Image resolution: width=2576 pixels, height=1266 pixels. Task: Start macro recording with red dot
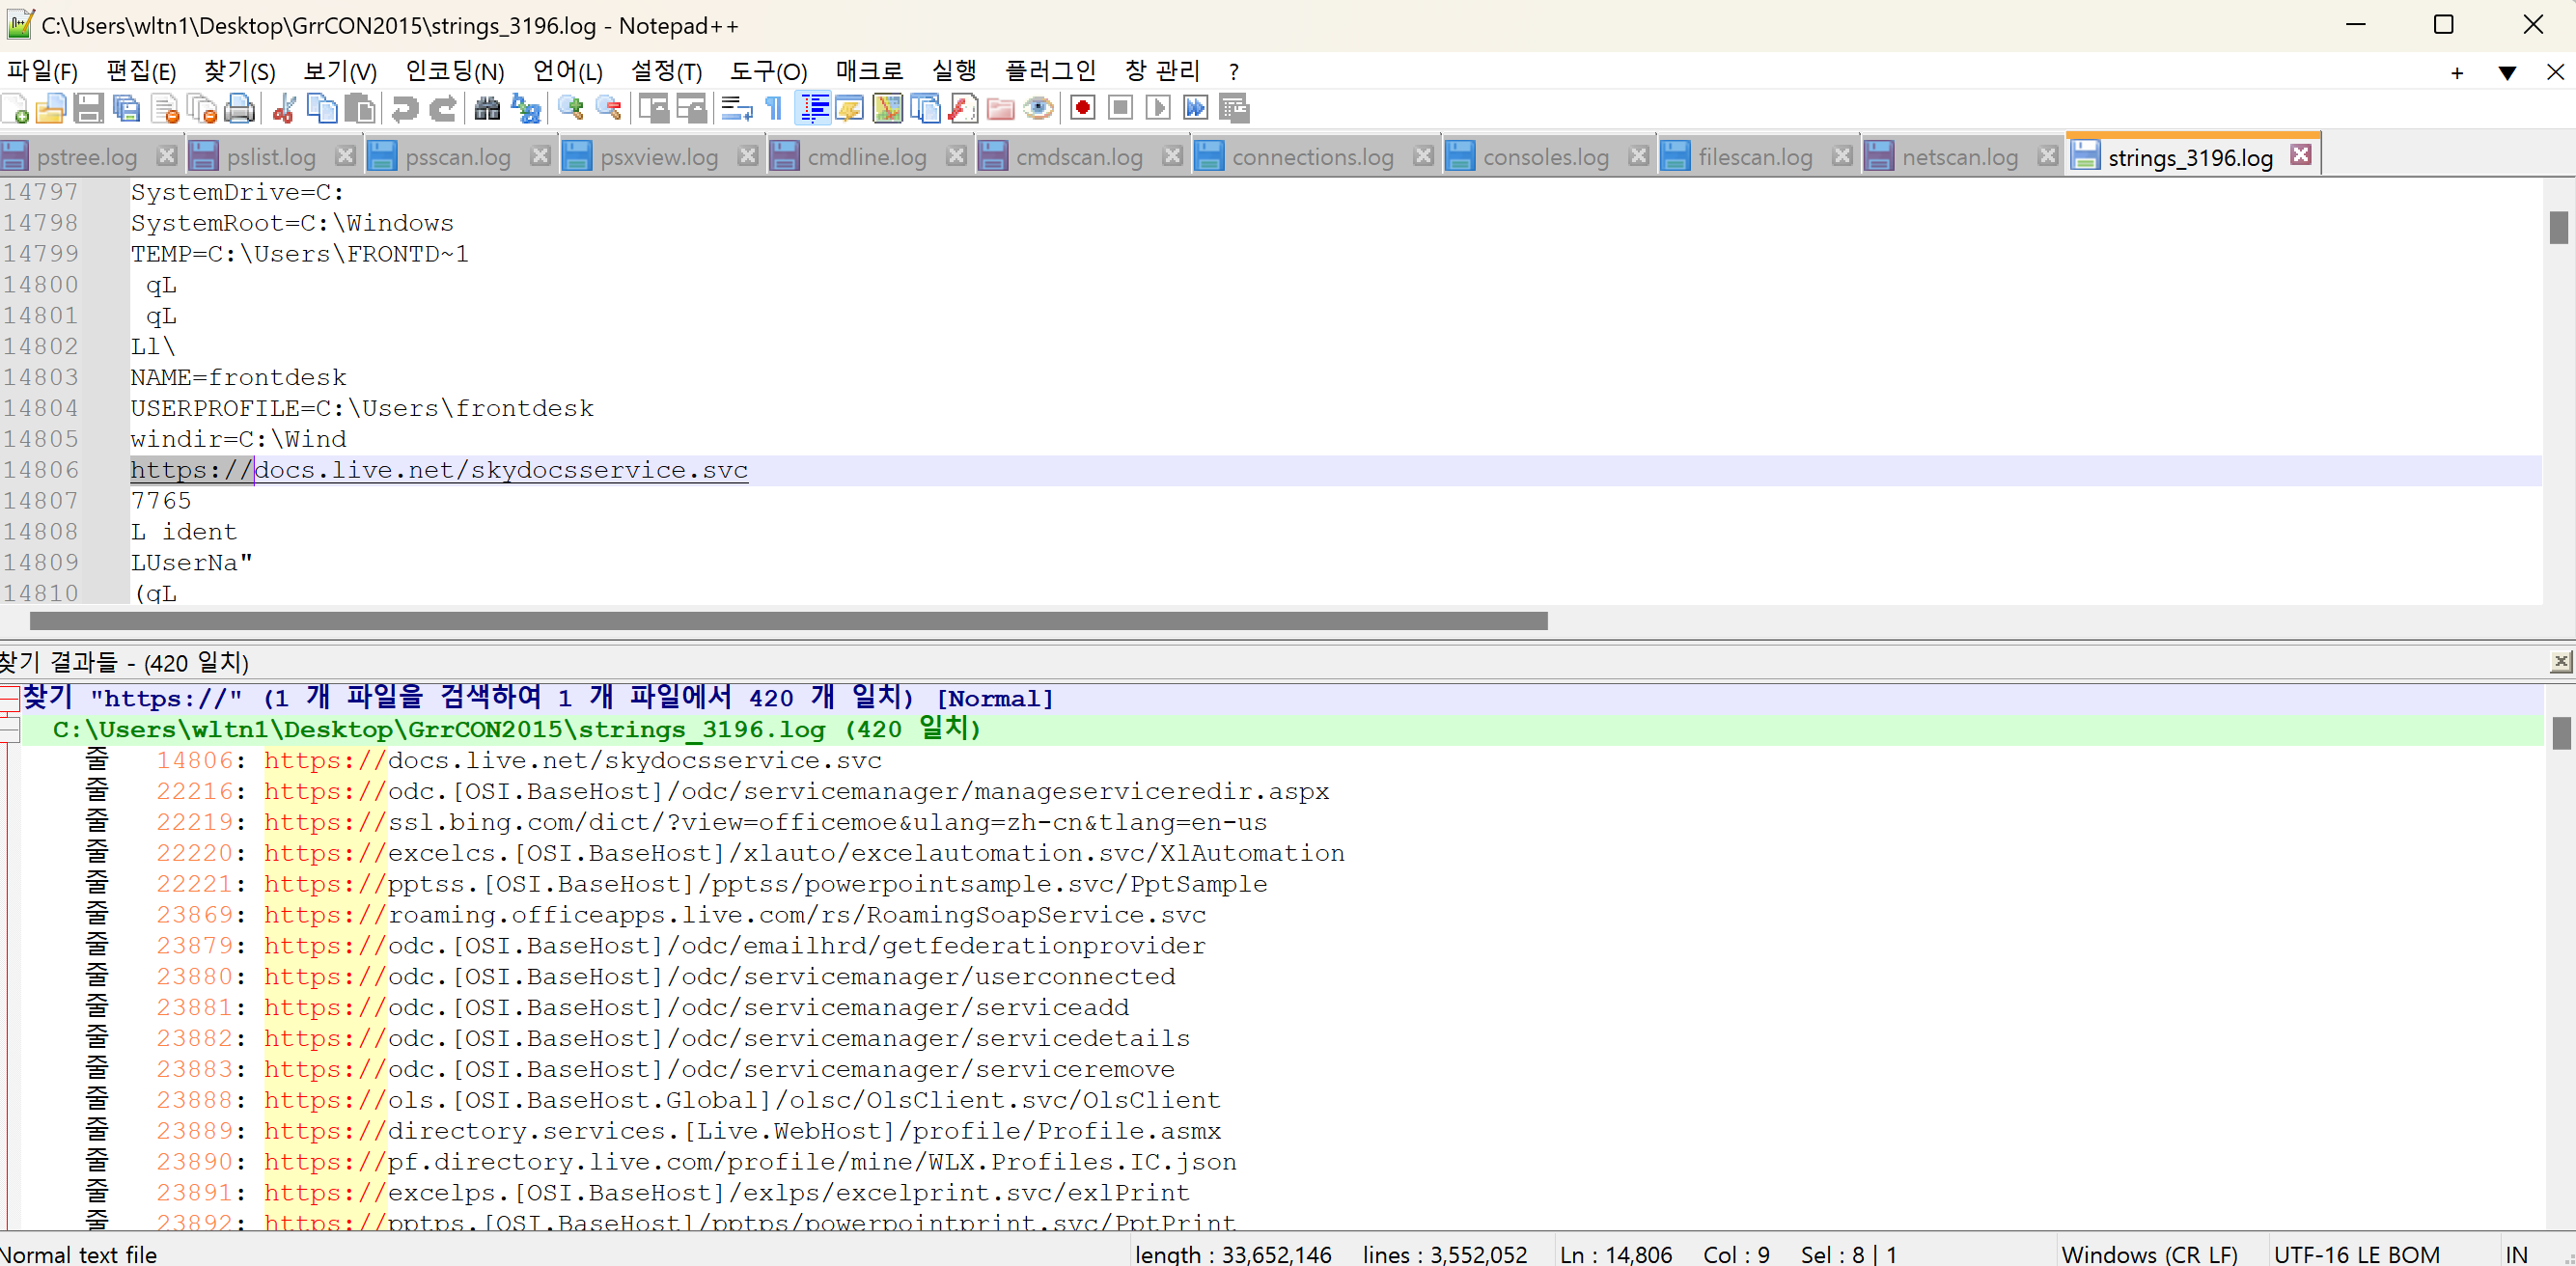pyautogui.click(x=1083, y=108)
